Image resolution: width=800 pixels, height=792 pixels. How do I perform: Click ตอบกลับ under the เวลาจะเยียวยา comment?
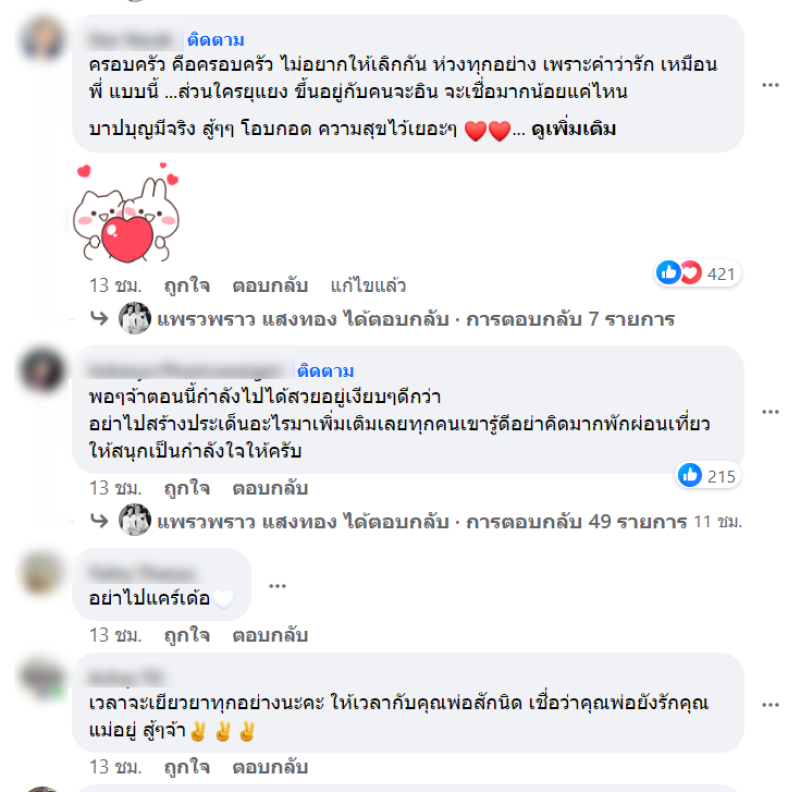(x=270, y=767)
